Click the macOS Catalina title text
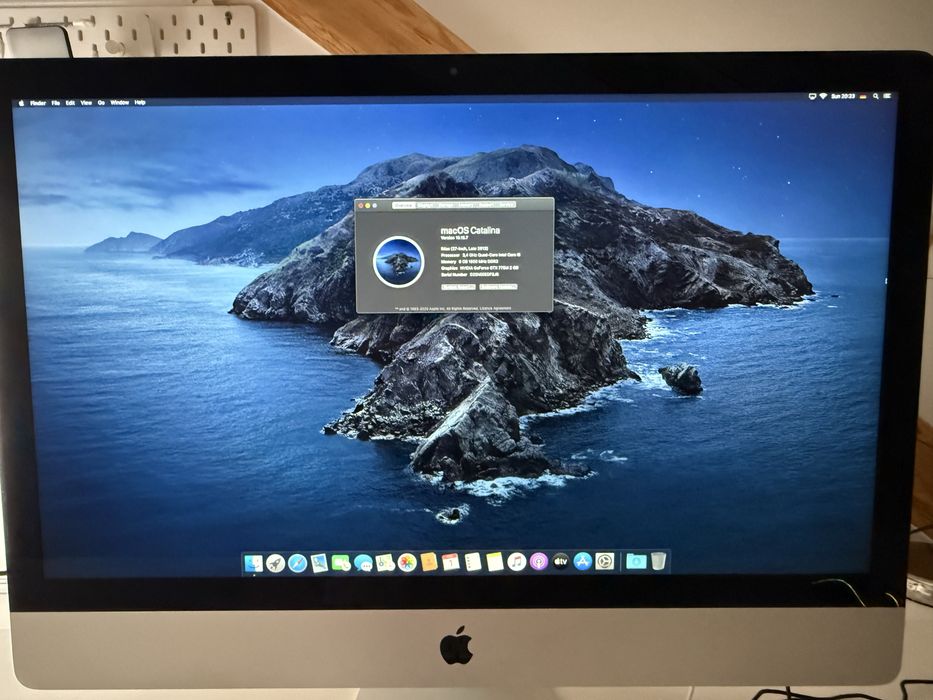 point(470,230)
